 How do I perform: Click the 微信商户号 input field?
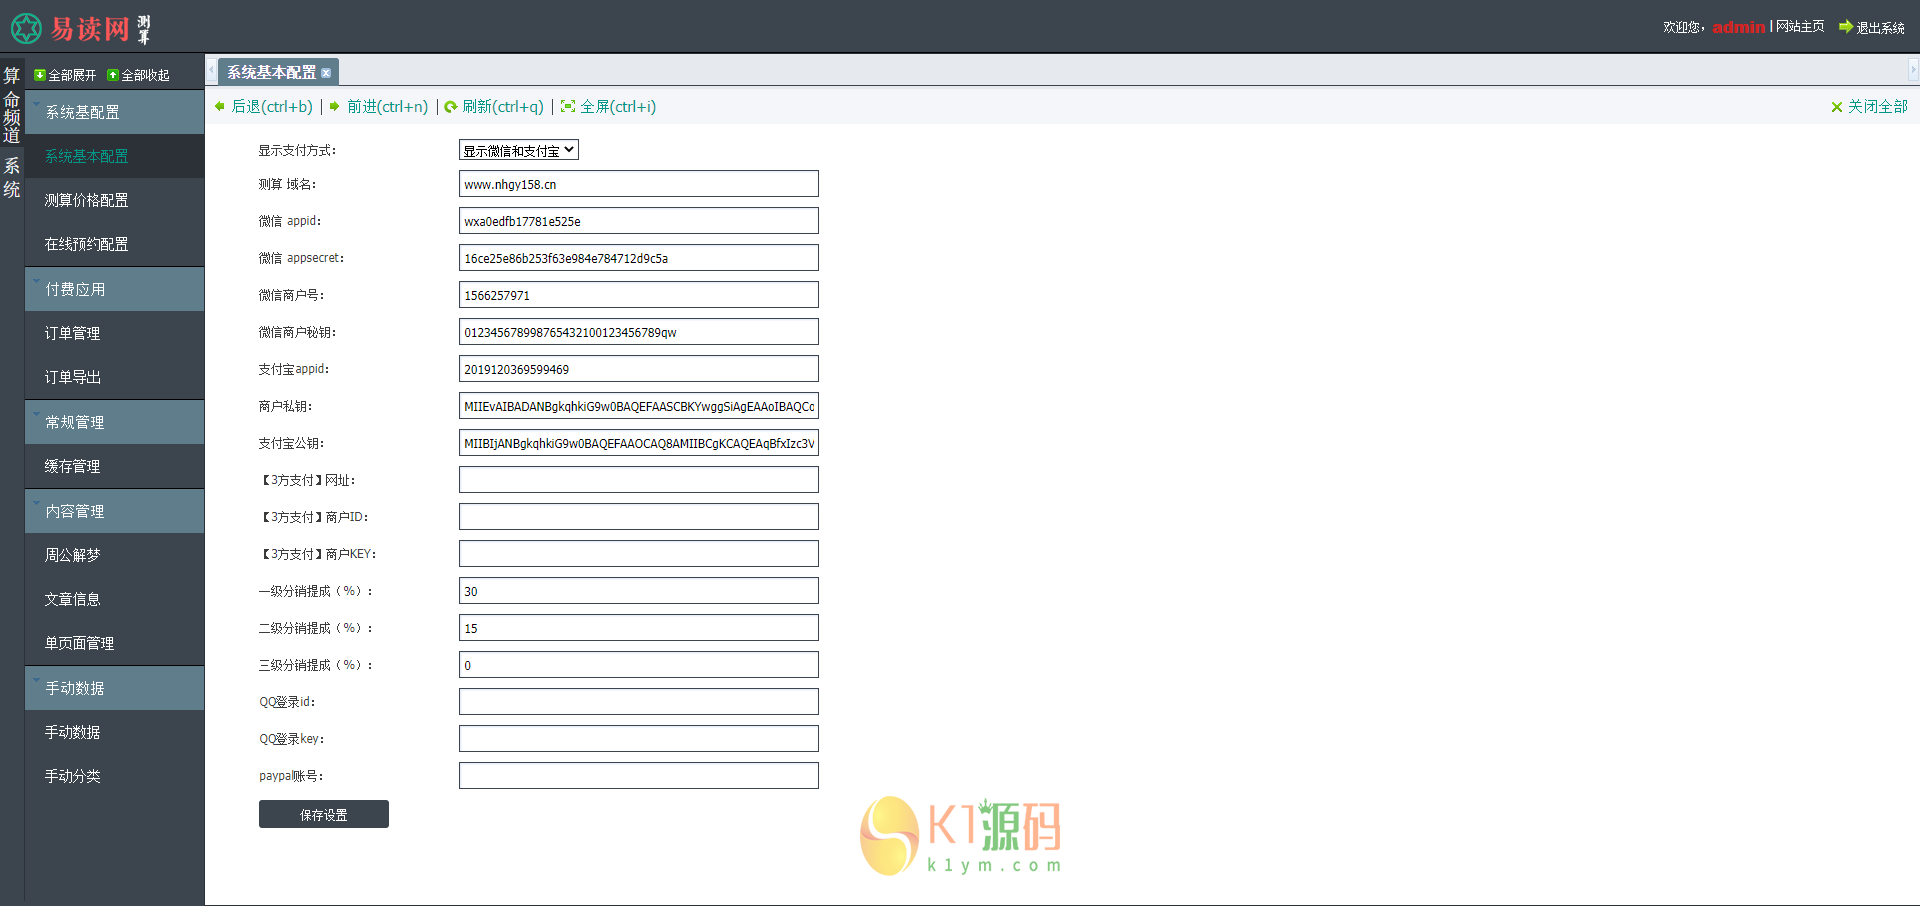[638, 295]
